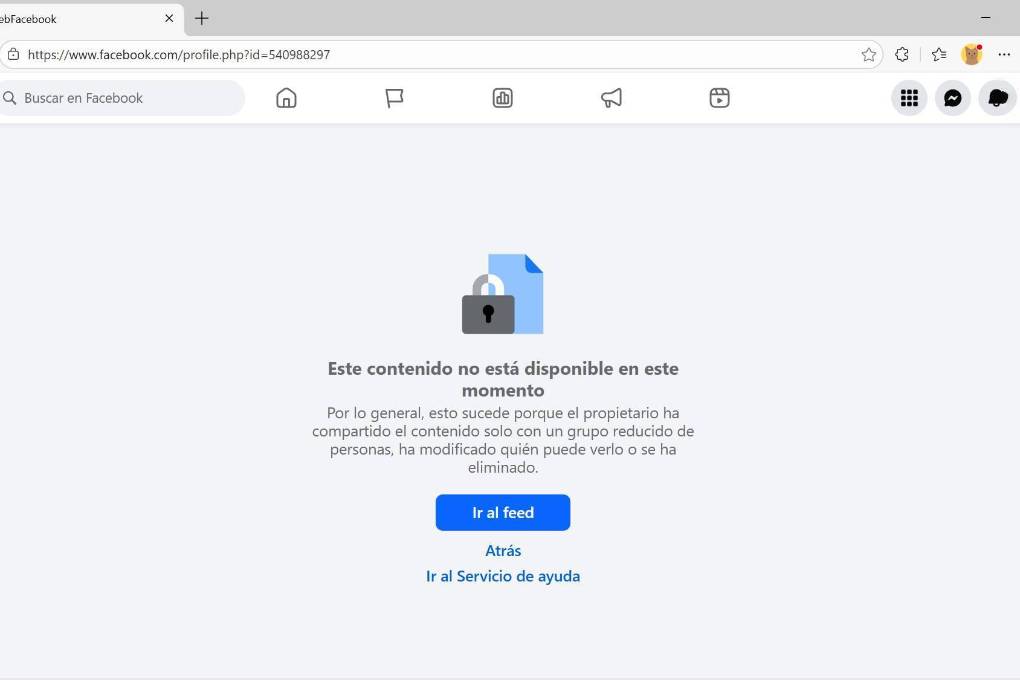Open the browser profile avatar
Screen dimensions: 1020x680
pos(972,55)
